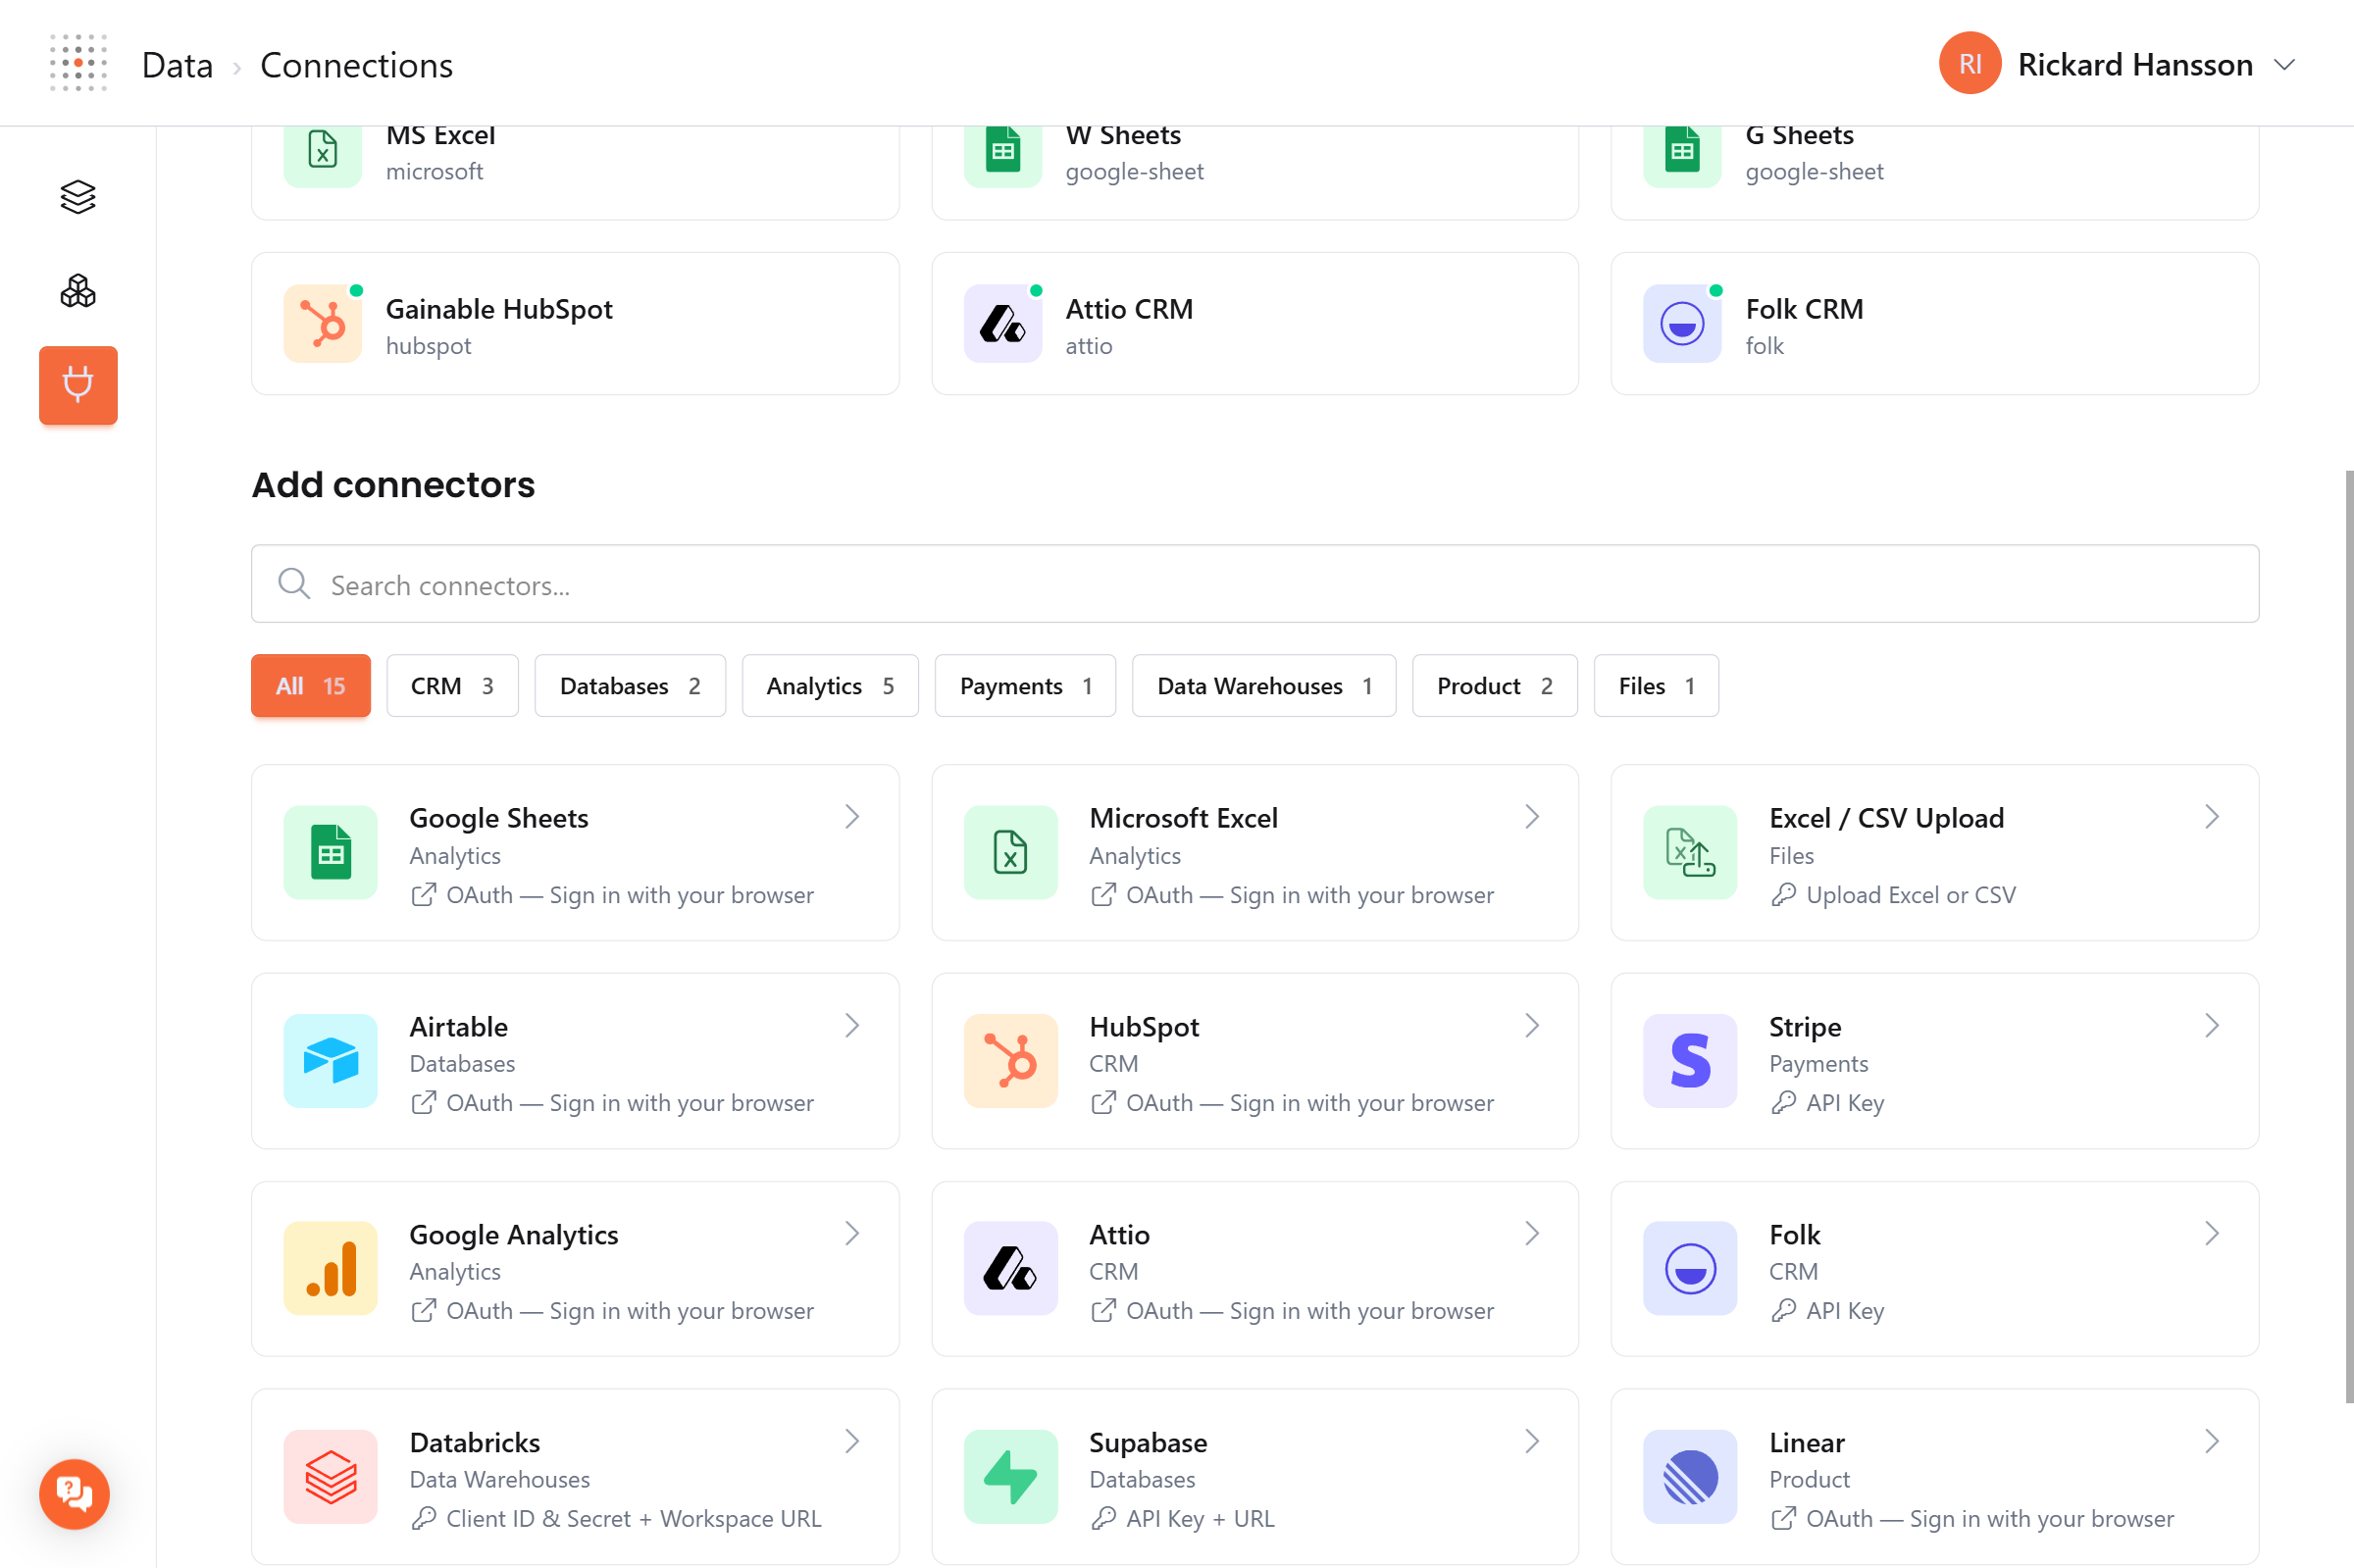
Task: Toggle the CRM connector filter
Action: point(451,685)
